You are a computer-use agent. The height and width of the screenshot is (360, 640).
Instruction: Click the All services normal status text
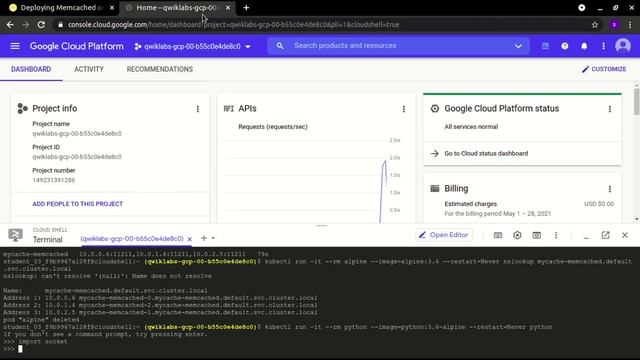point(471,127)
